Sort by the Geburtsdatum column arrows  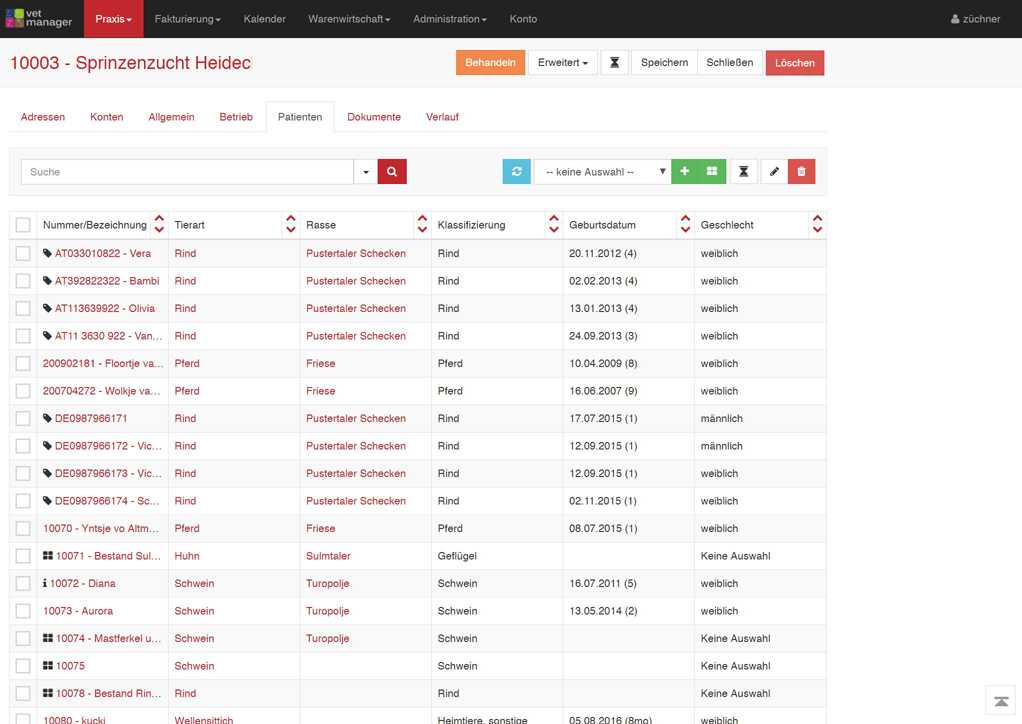point(685,225)
